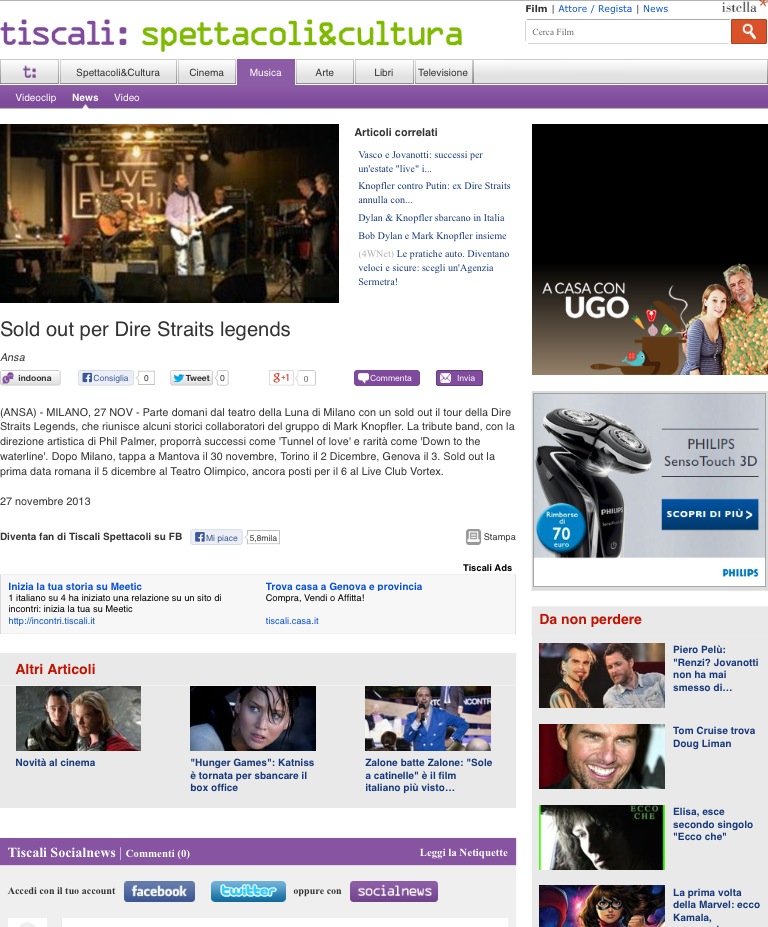Image resolution: width=768 pixels, height=927 pixels.
Task: Select News in the purple submenu
Action: 85,98
